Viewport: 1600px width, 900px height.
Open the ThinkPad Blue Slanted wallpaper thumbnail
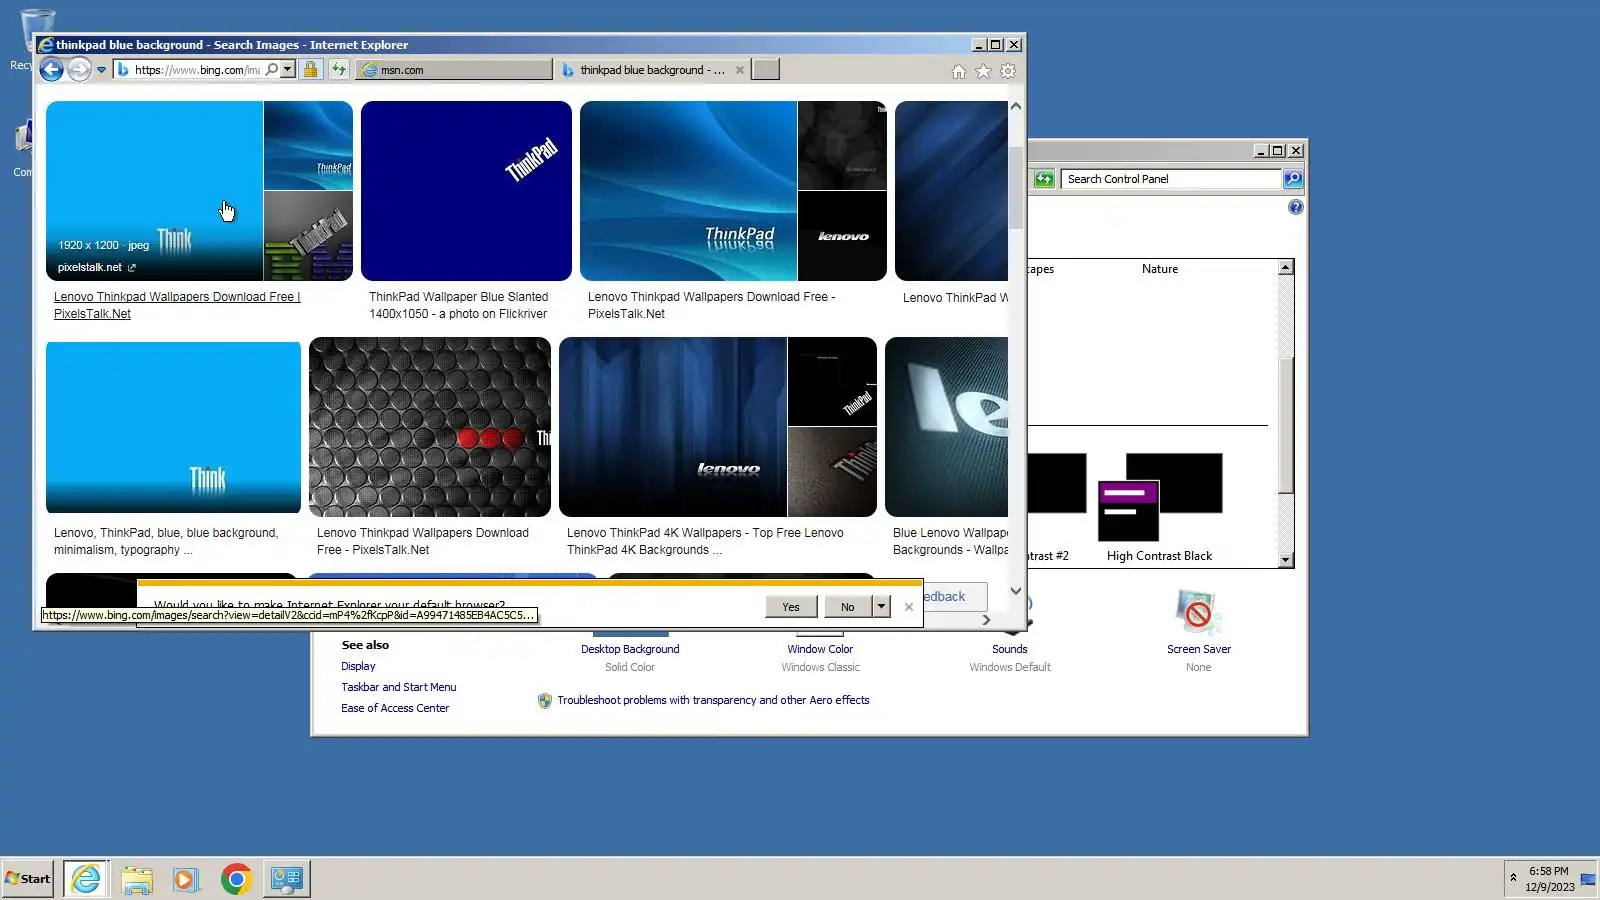point(466,191)
